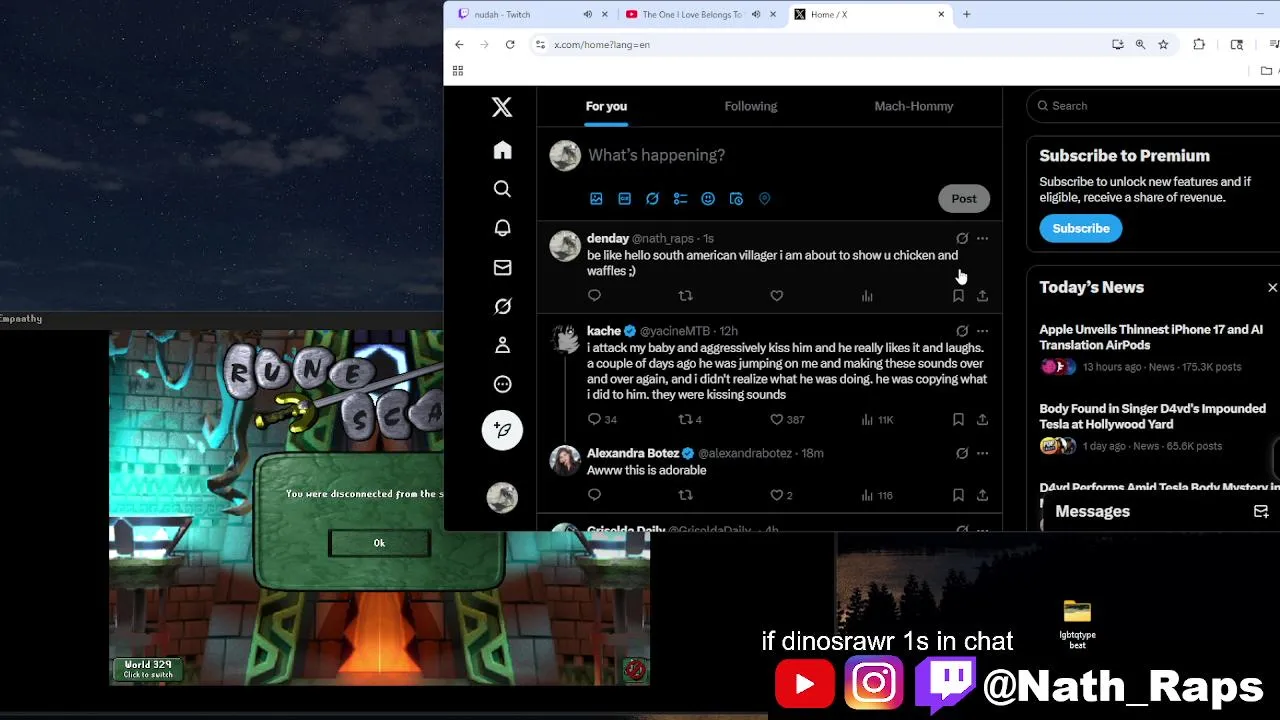Share Alexandra Botez's post
The image size is (1280, 720).
(x=982, y=495)
